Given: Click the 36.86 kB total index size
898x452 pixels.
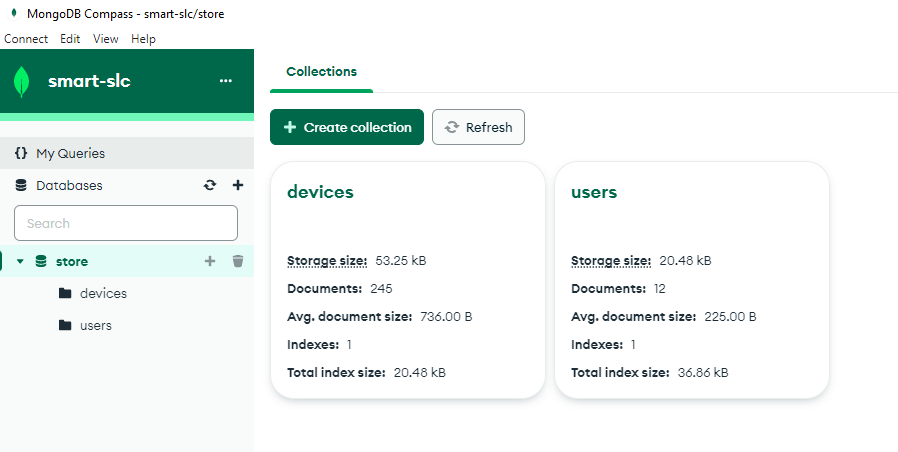Looking at the screenshot, I should pos(703,372).
